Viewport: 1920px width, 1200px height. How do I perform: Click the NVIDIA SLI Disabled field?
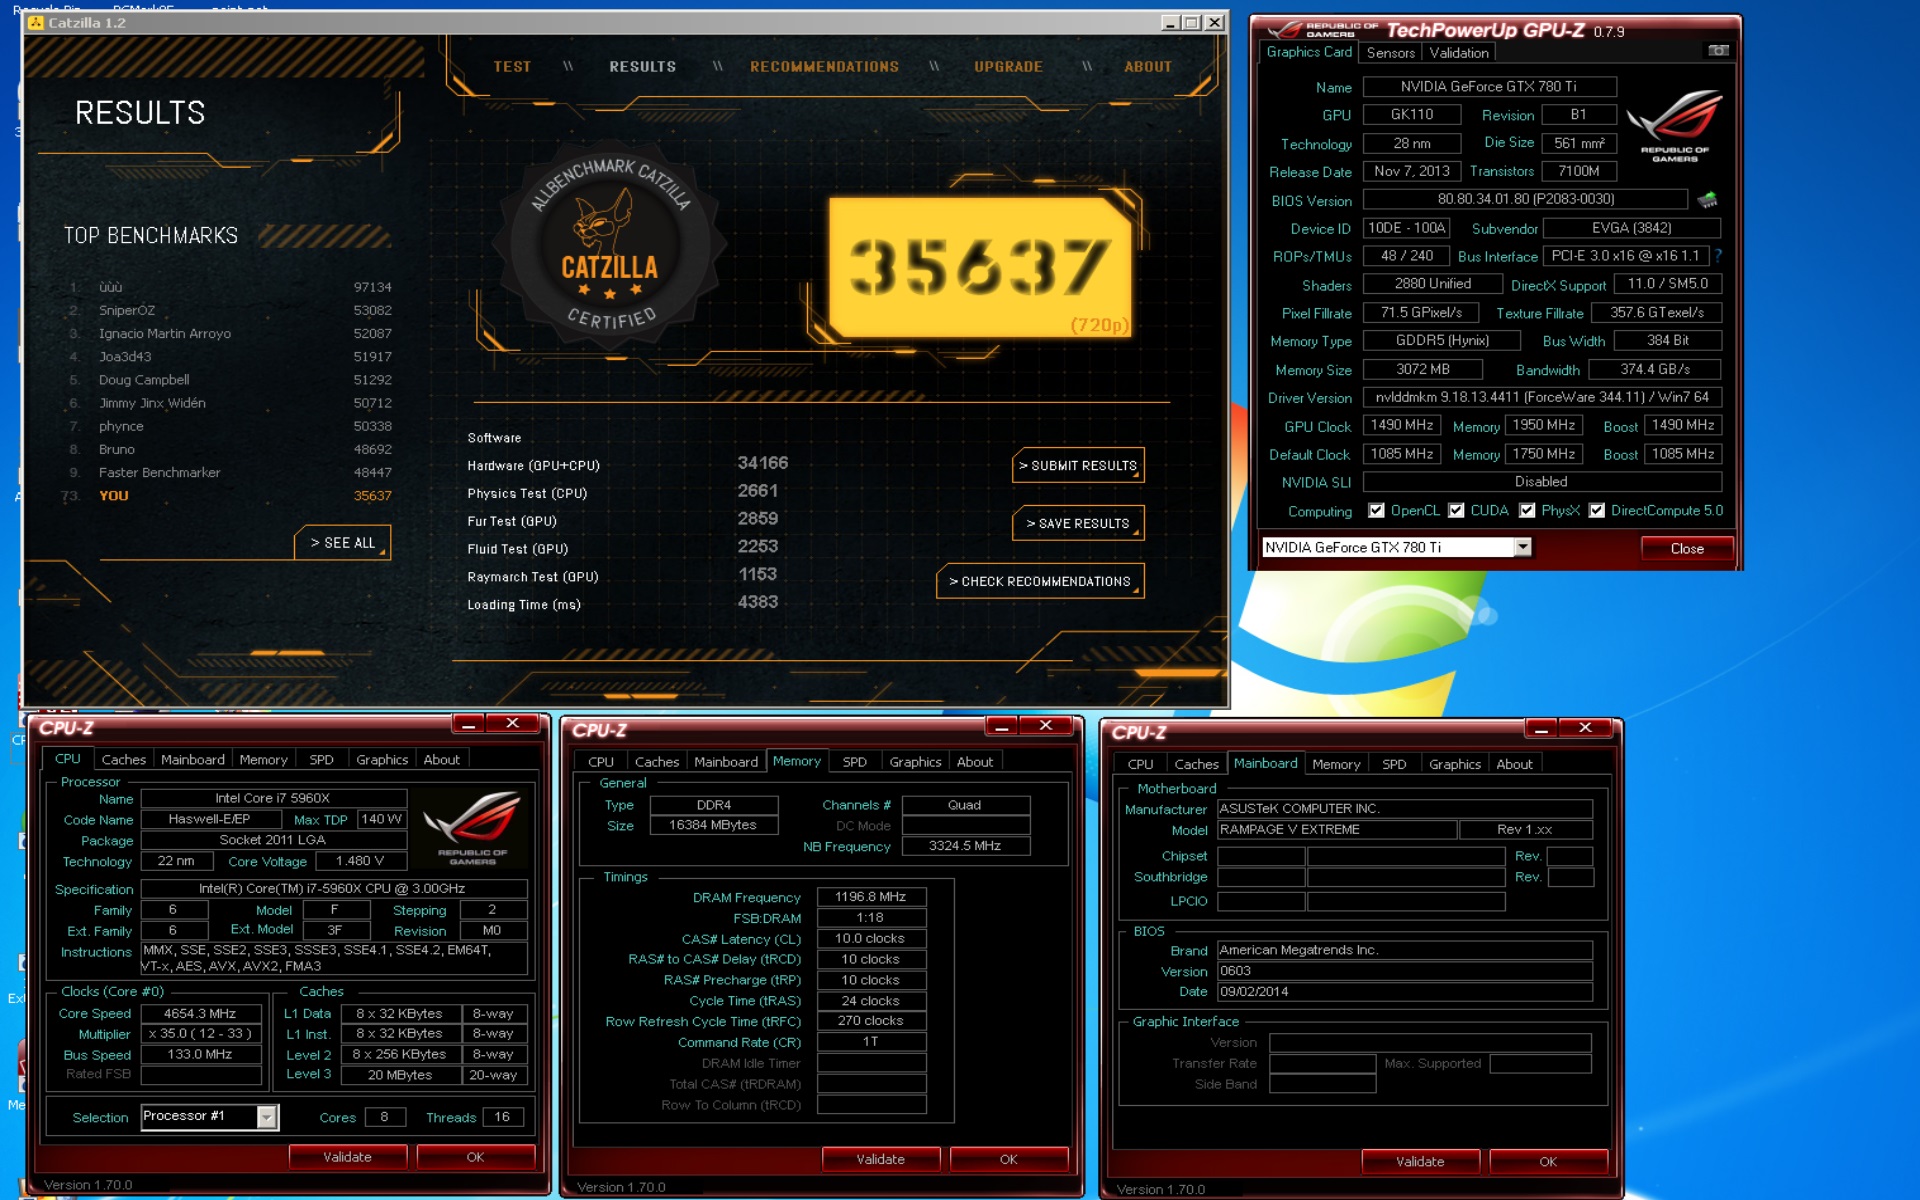tap(1542, 482)
